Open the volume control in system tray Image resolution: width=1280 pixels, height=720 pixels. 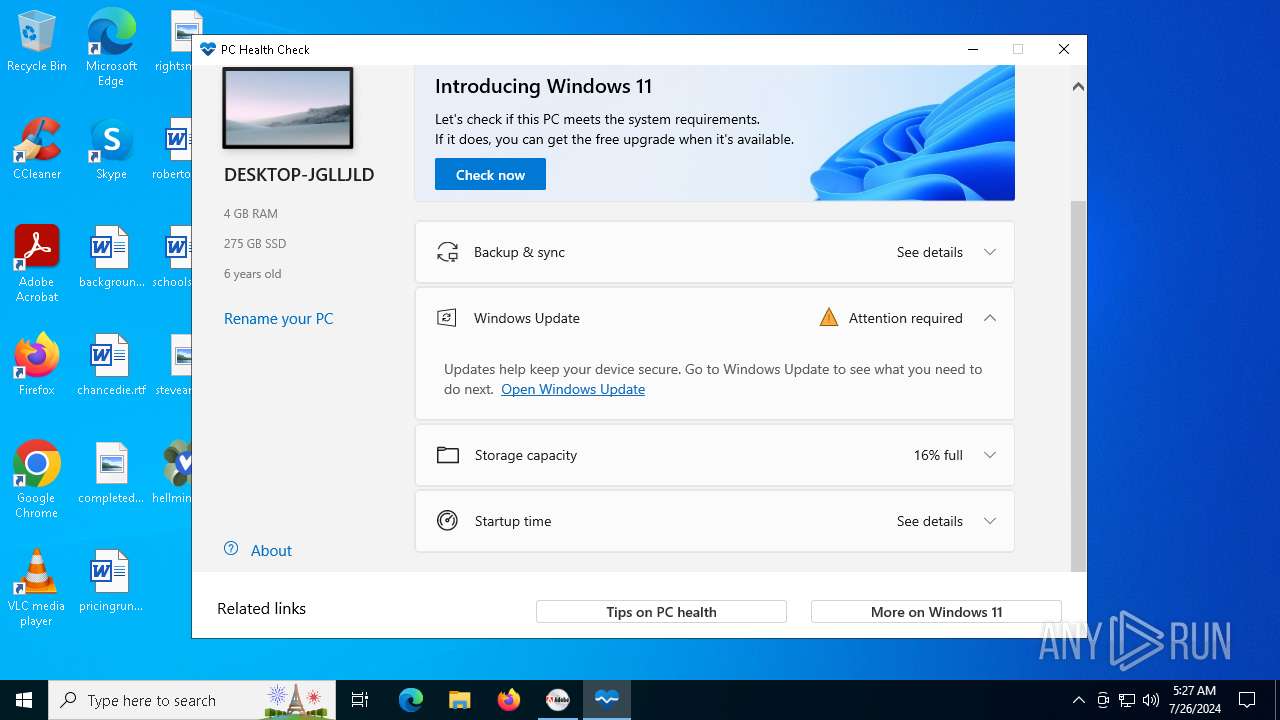1151,700
